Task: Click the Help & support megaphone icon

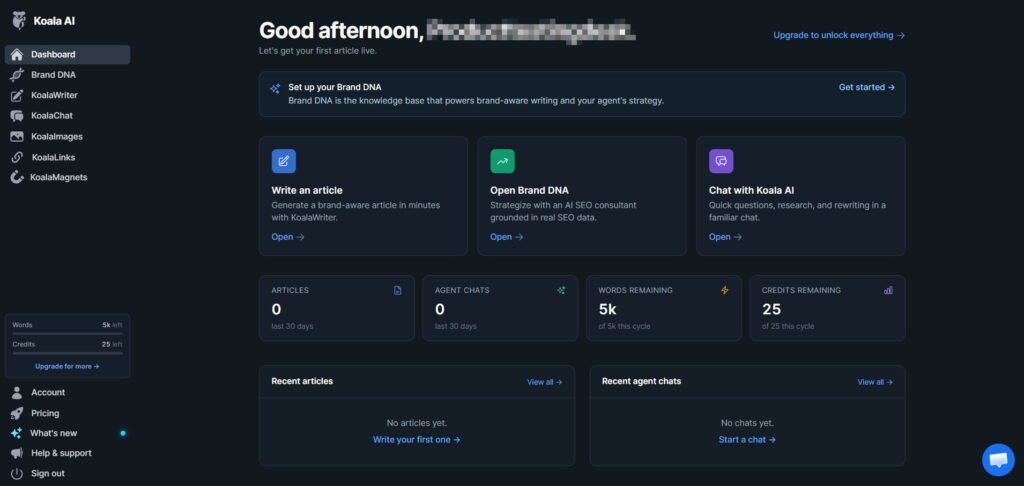Action: (x=17, y=453)
